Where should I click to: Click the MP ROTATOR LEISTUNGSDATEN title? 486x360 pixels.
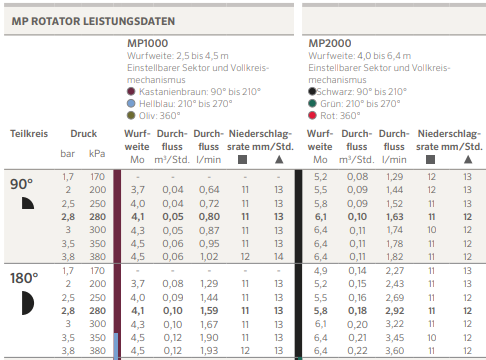click(x=93, y=21)
